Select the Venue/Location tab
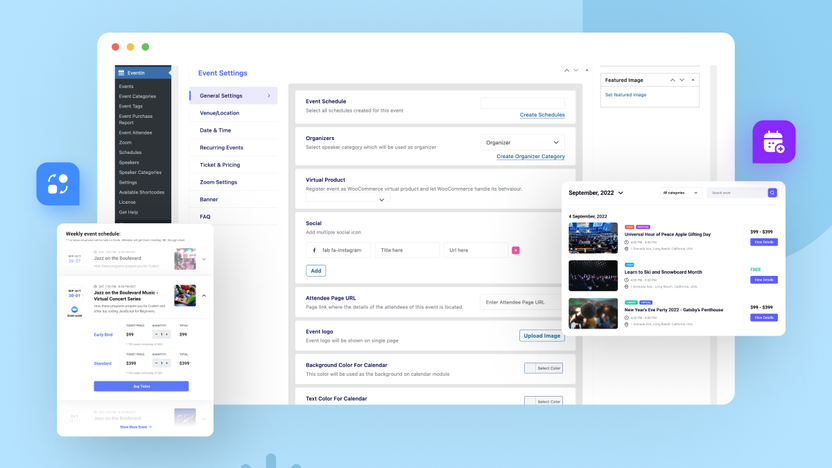Image resolution: width=832 pixels, height=468 pixels. click(x=233, y=113)
